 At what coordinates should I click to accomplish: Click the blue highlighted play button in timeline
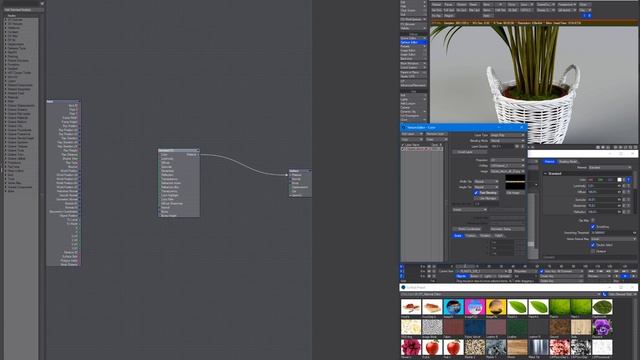pos(625,276)
